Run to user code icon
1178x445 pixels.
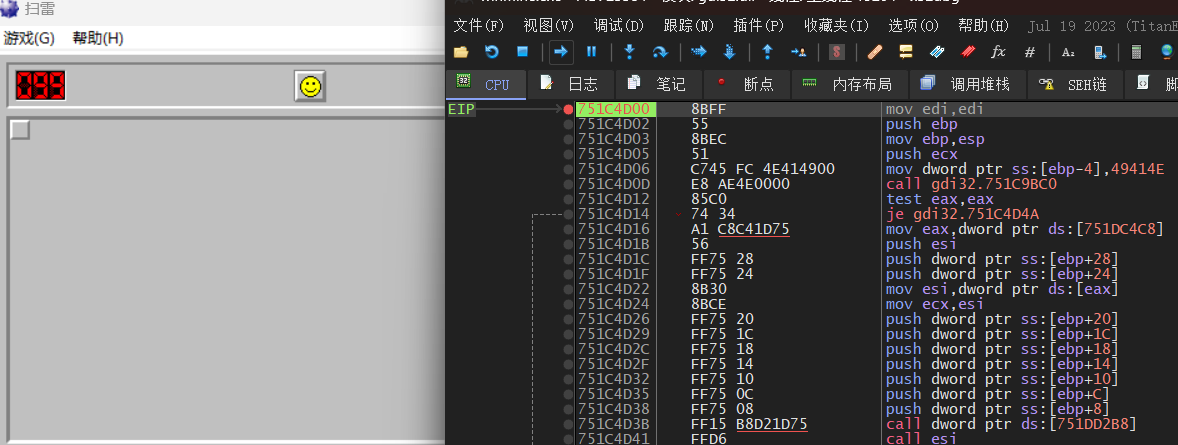pyautogui.click(x=798, y=52)
